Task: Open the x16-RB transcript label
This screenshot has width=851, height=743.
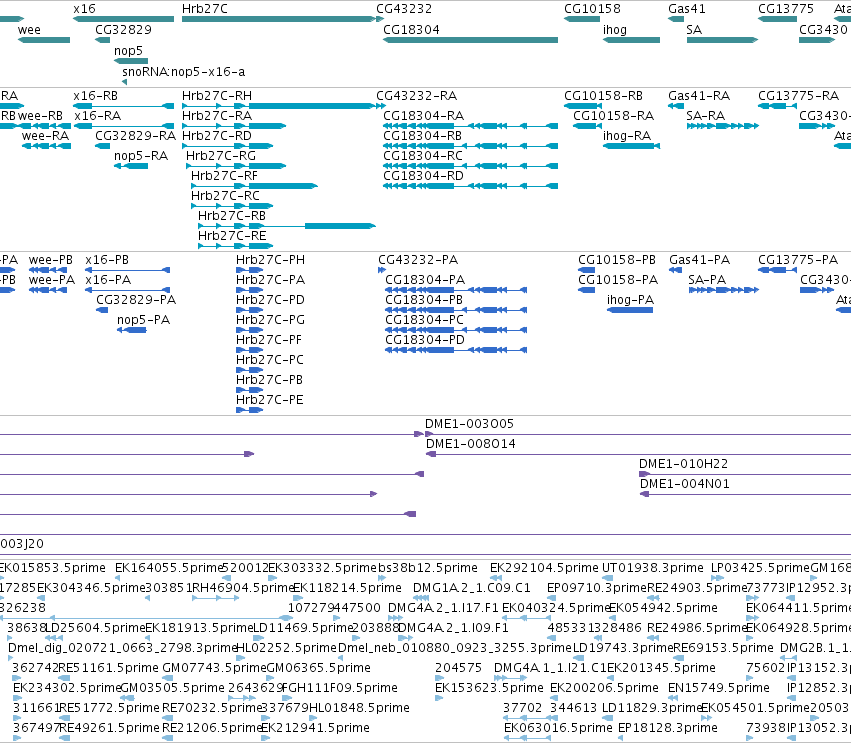Action: [x=96, y=96]
